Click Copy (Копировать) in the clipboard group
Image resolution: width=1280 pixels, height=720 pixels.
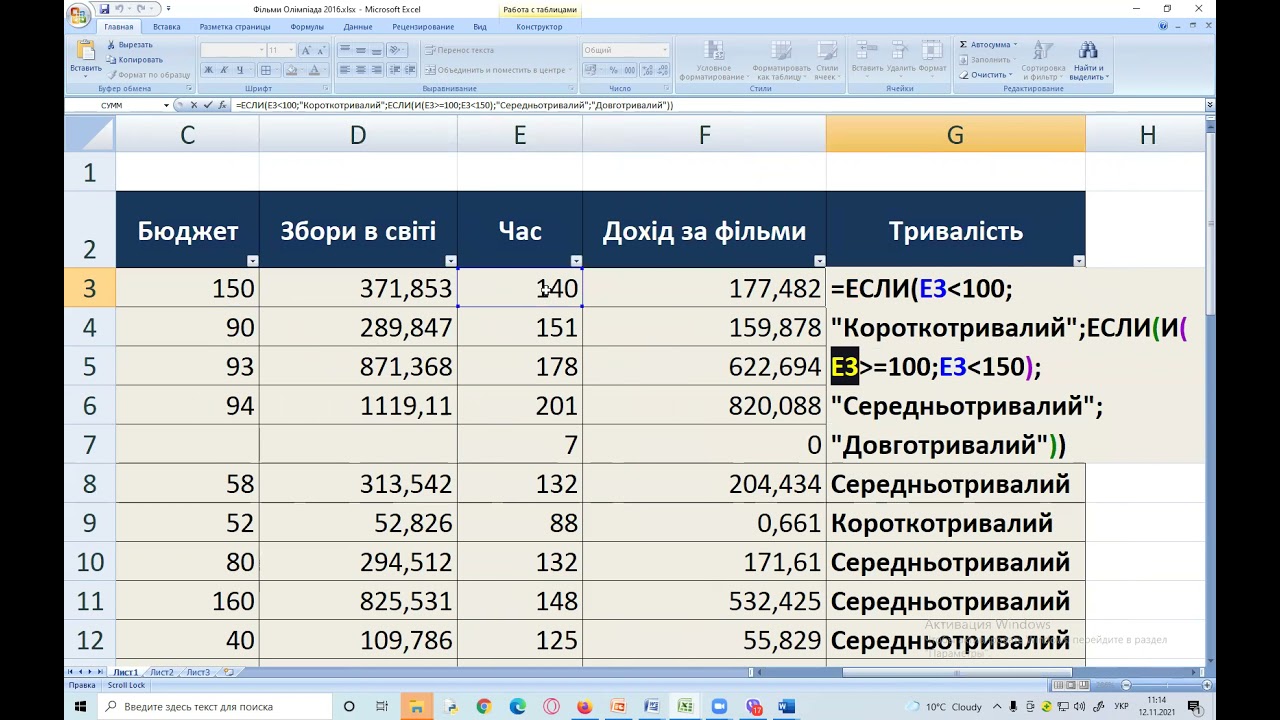pyautogui.click(x=133, y=59)
